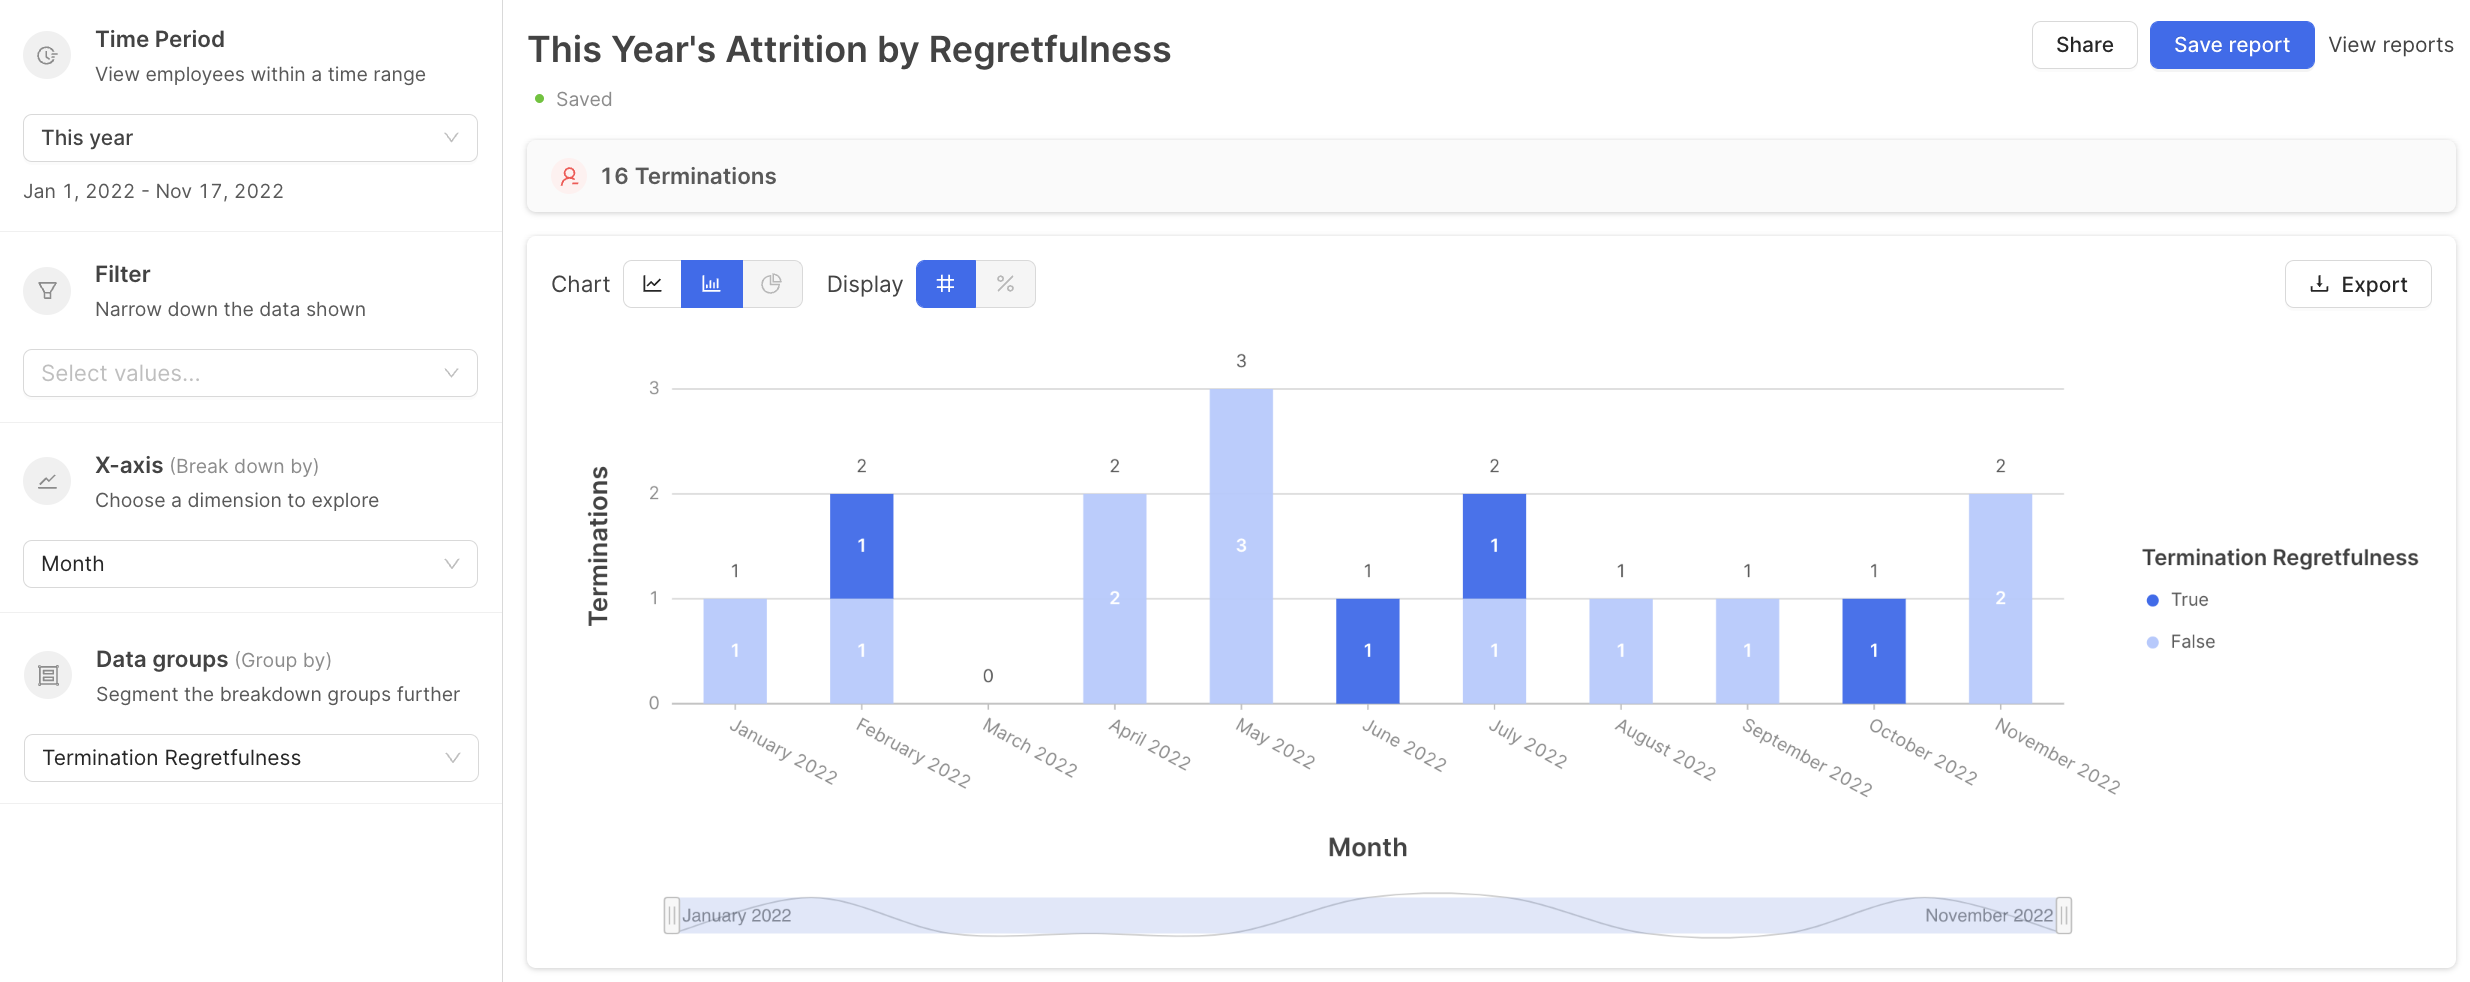Click the Filter funnel icon
Image resolution: width=2470 pixels, height=982 pixels.
point(47,291)
